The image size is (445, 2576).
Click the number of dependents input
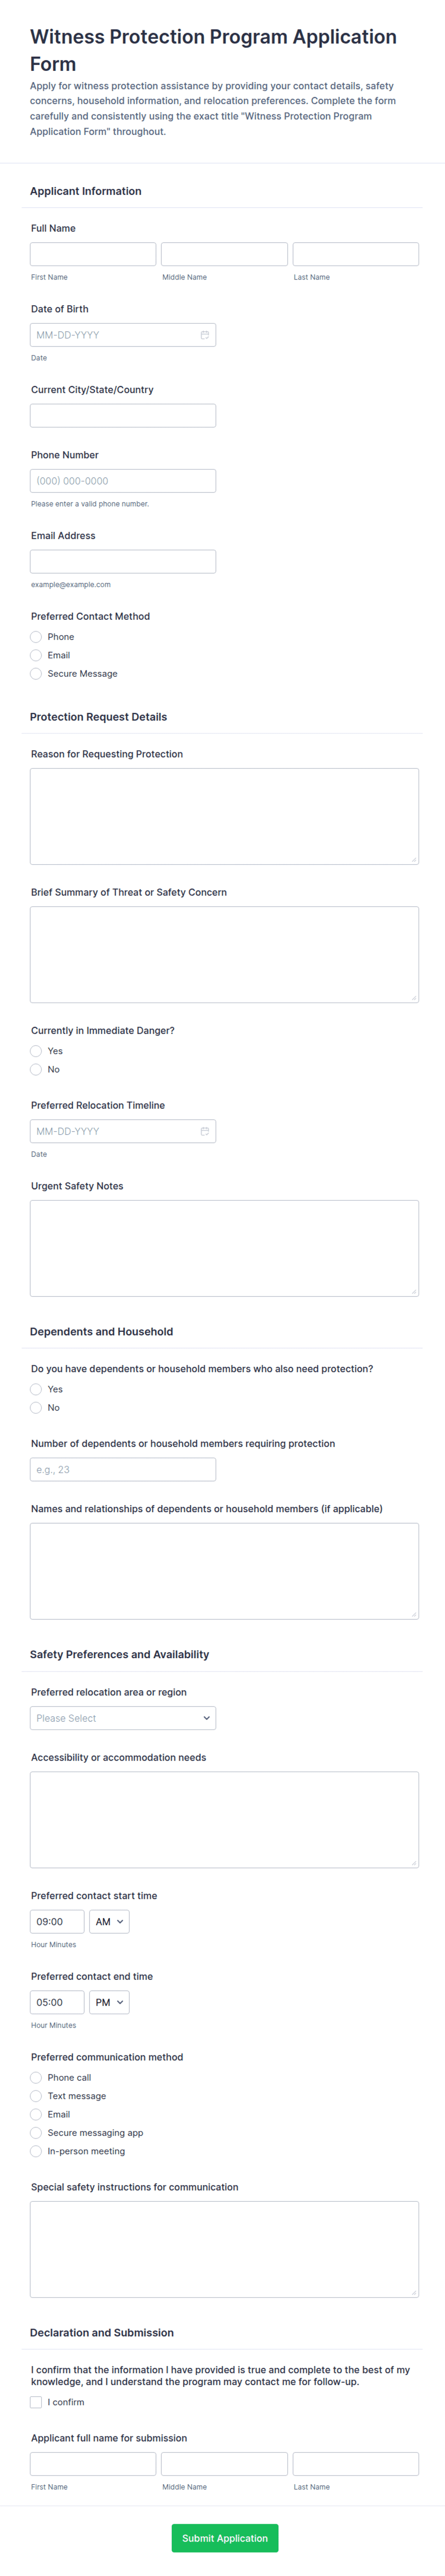pyautogui.click(x=123, y=1469)
